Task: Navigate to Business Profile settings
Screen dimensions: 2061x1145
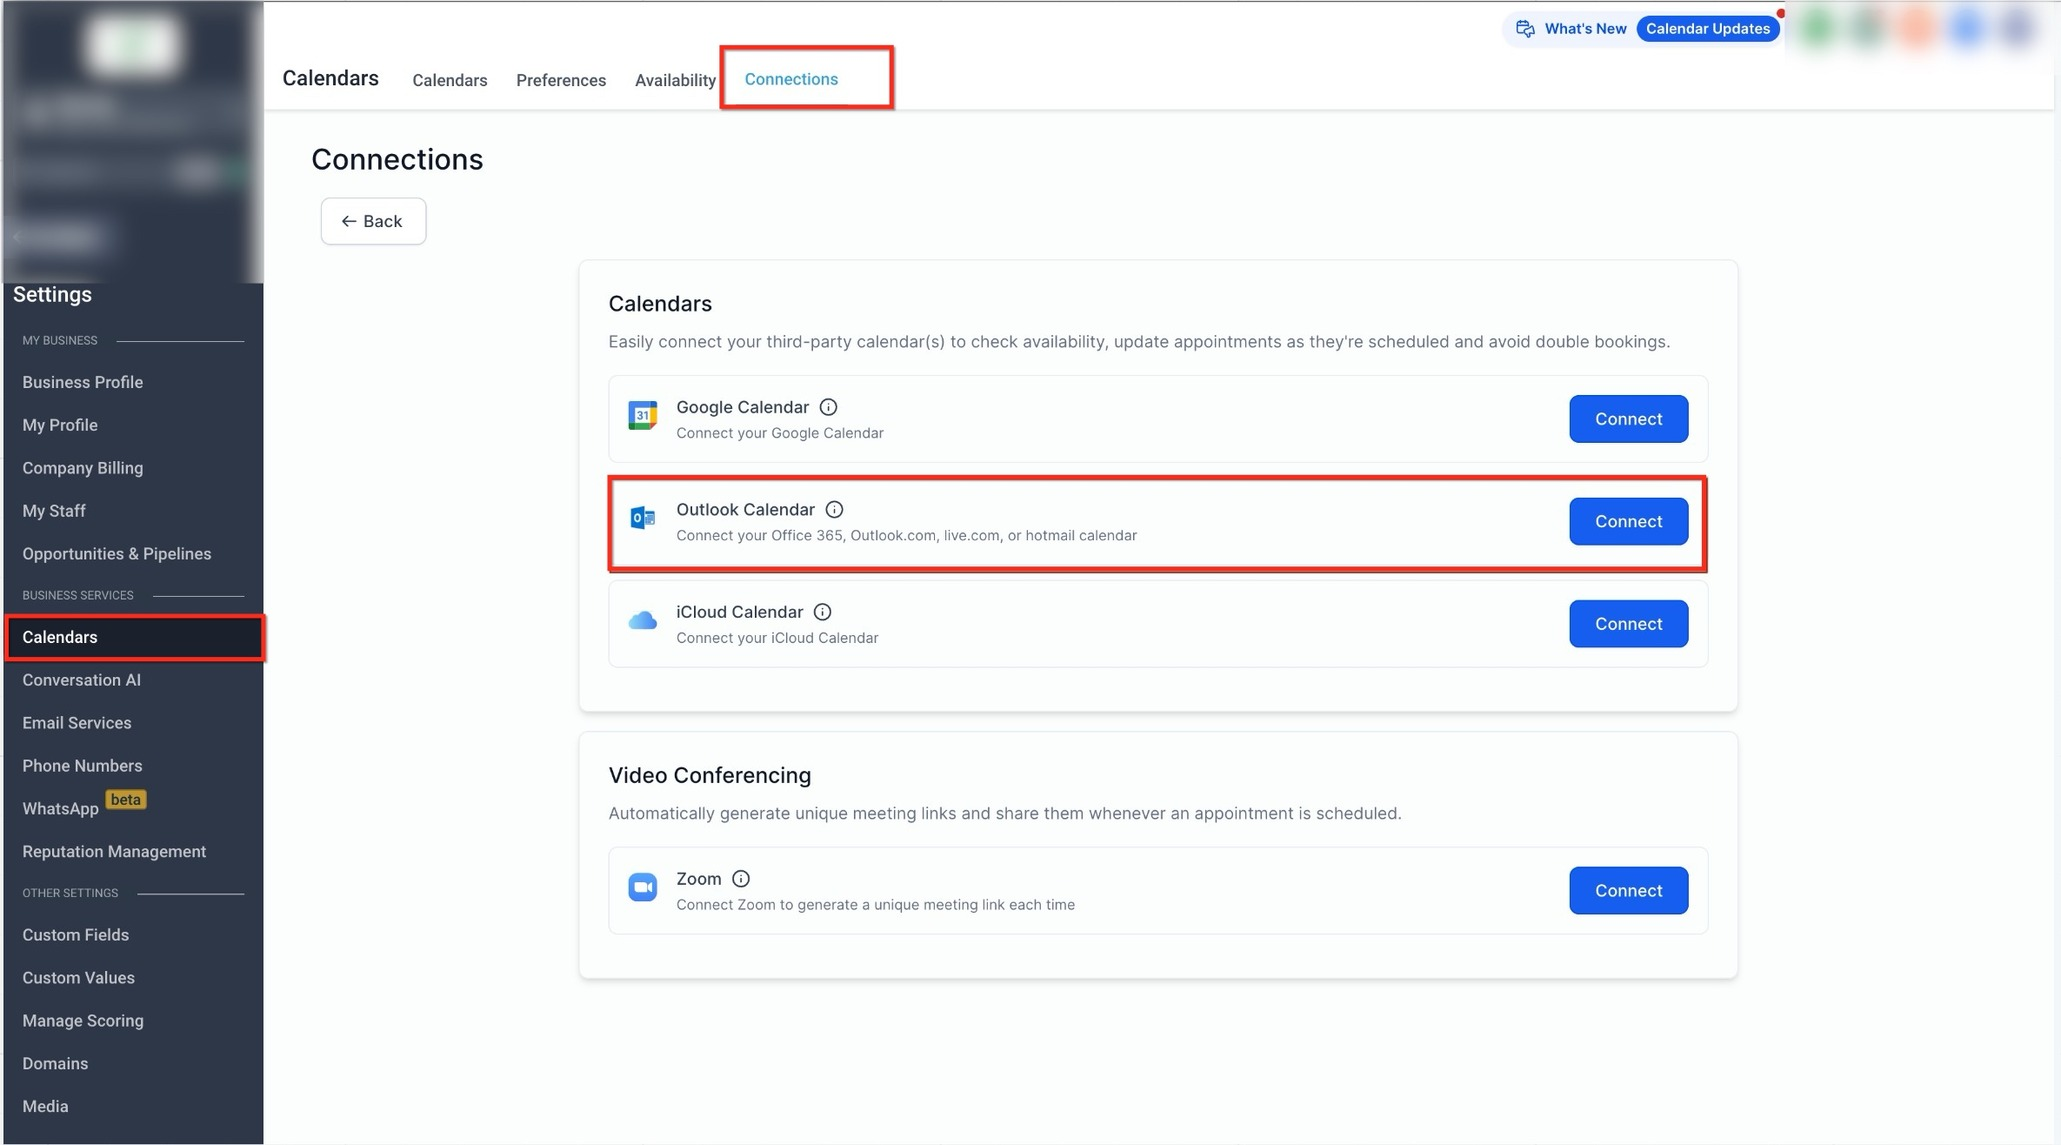Action: [82, 382]
